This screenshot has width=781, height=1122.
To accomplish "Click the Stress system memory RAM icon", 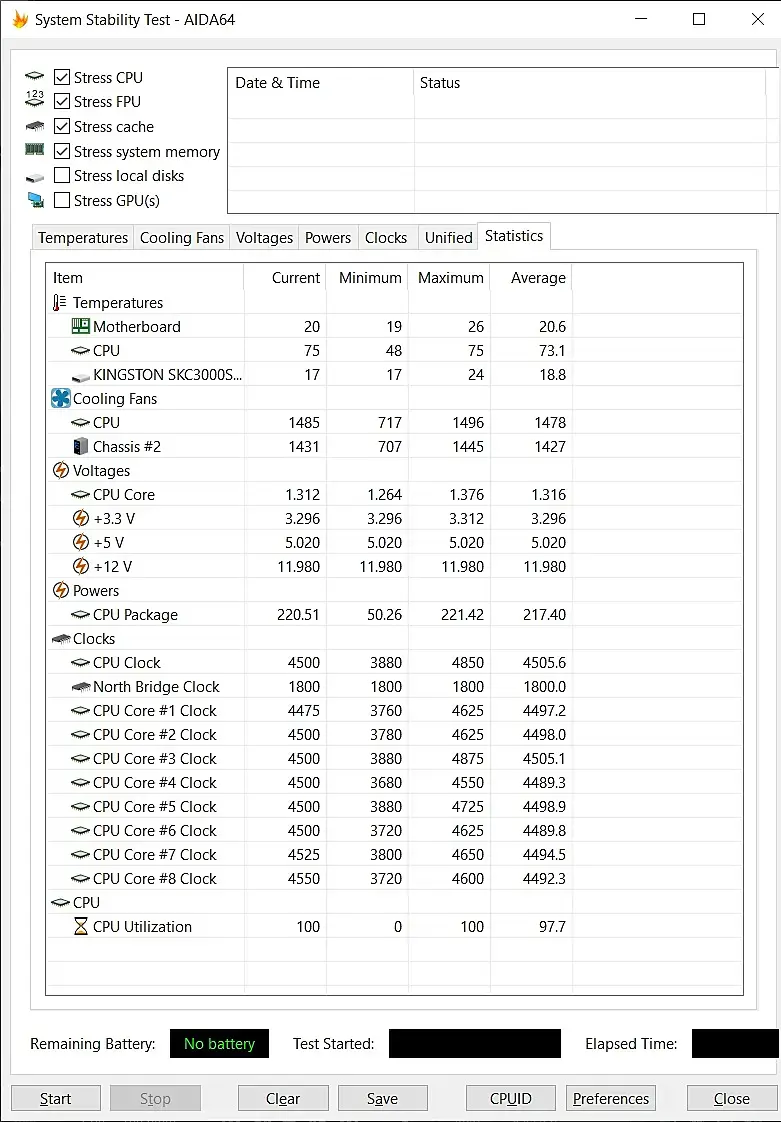I will click(34, 150).
